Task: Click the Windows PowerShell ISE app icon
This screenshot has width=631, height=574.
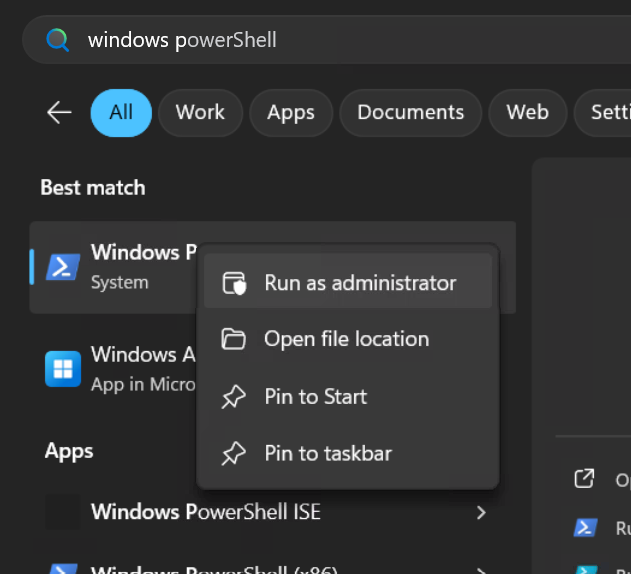Action: click(63, 512)
